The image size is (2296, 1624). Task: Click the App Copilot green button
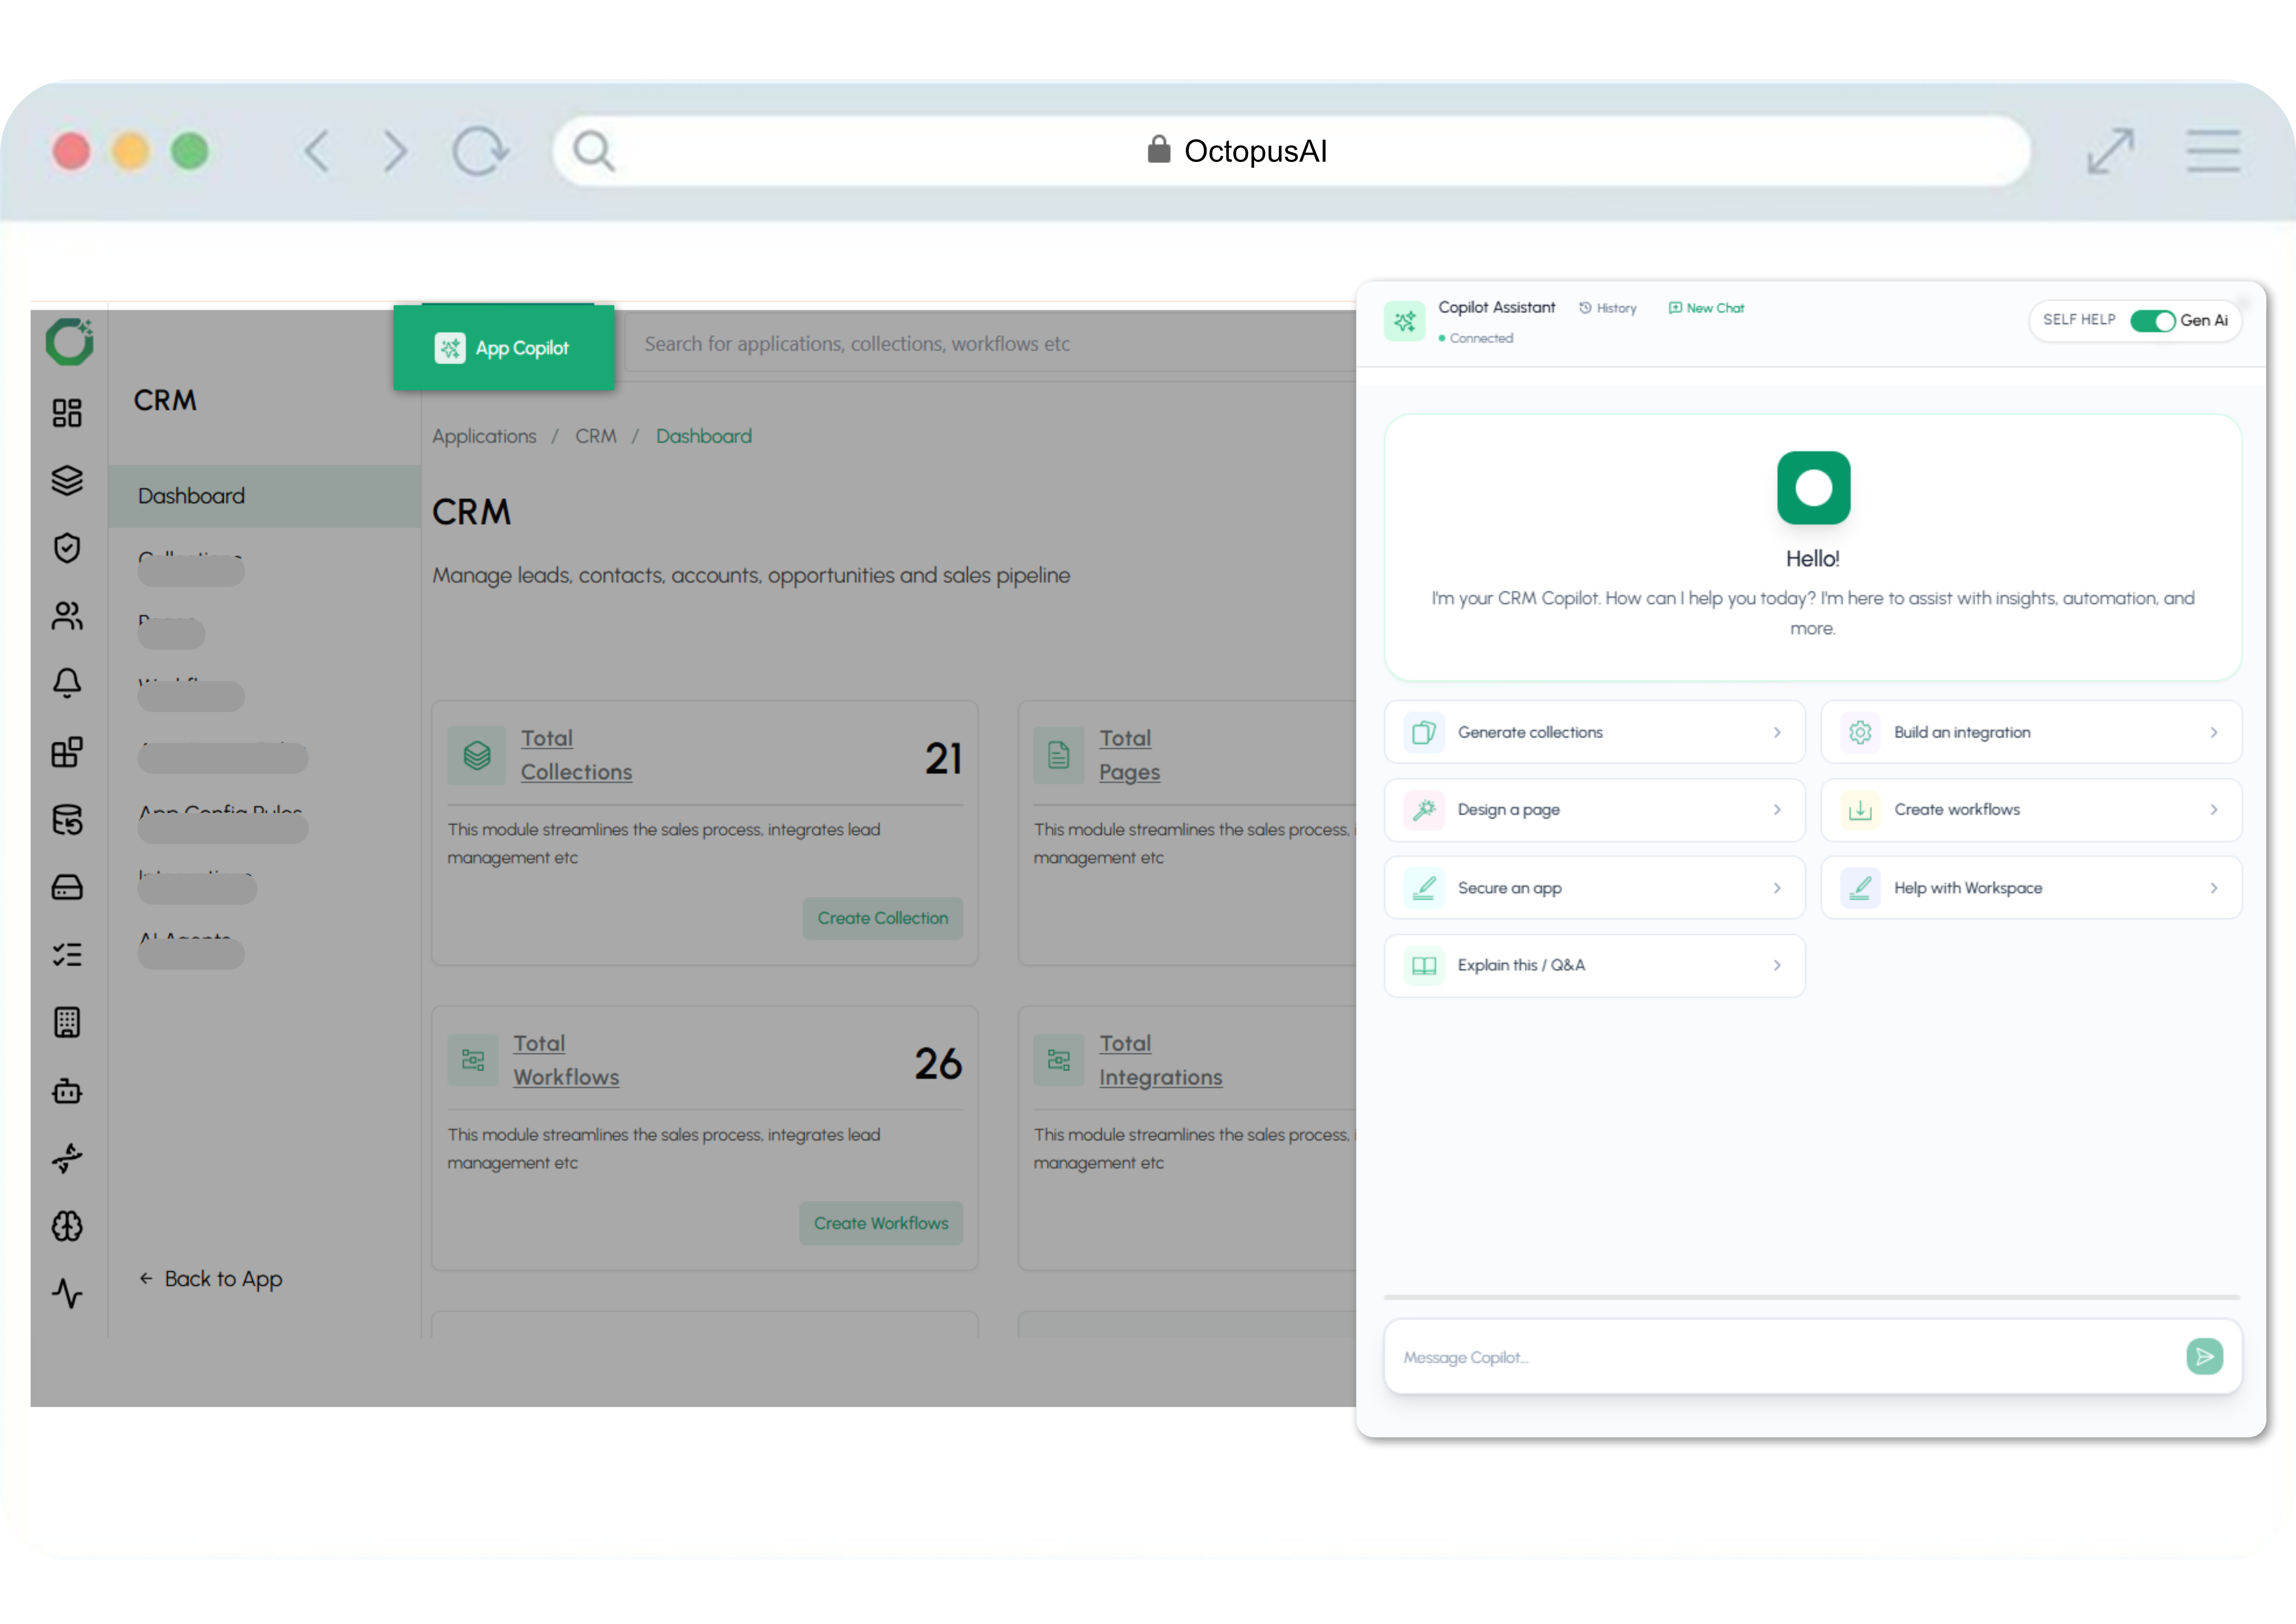[x=503, y=348]
